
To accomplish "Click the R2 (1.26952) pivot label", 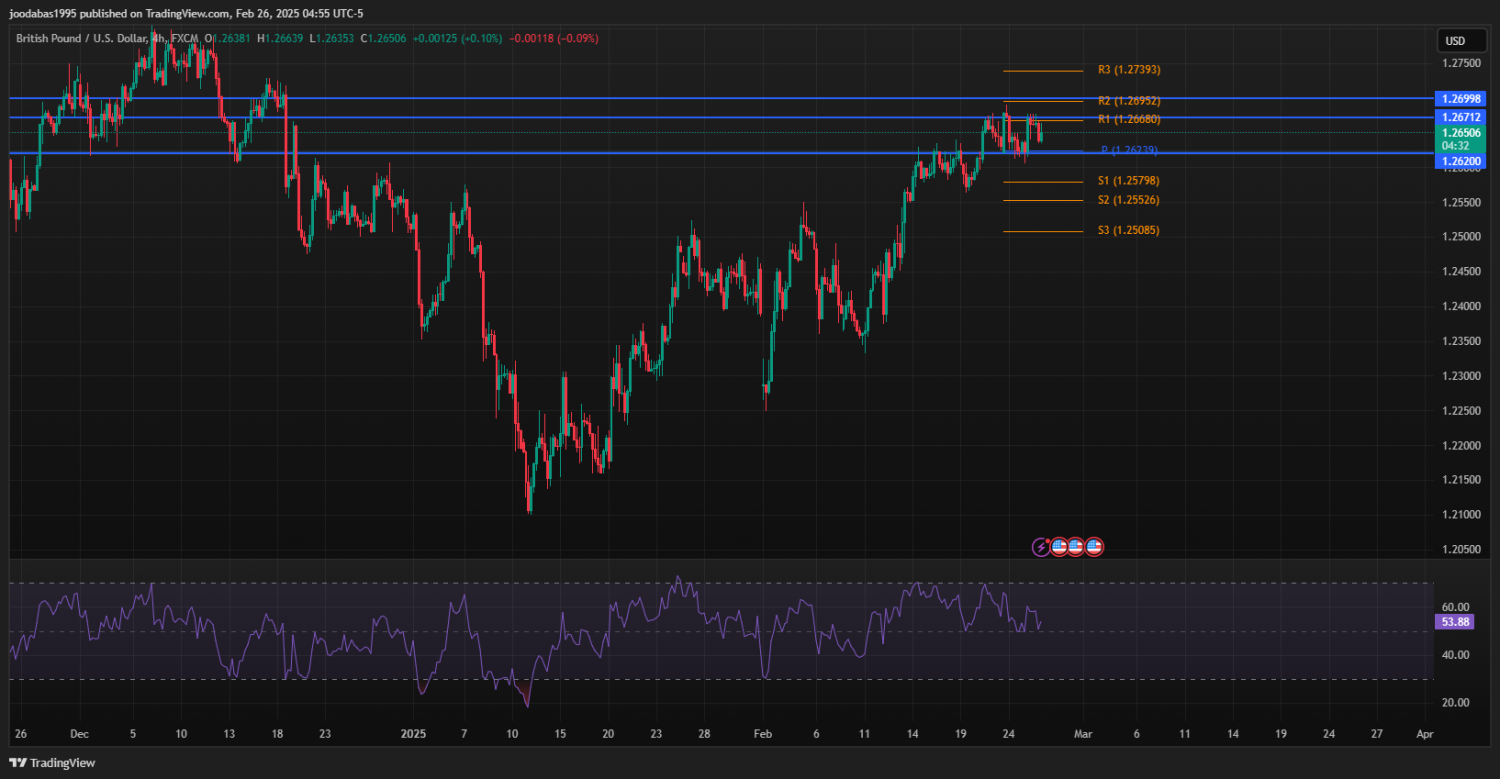I will [x=1128, y=101].
